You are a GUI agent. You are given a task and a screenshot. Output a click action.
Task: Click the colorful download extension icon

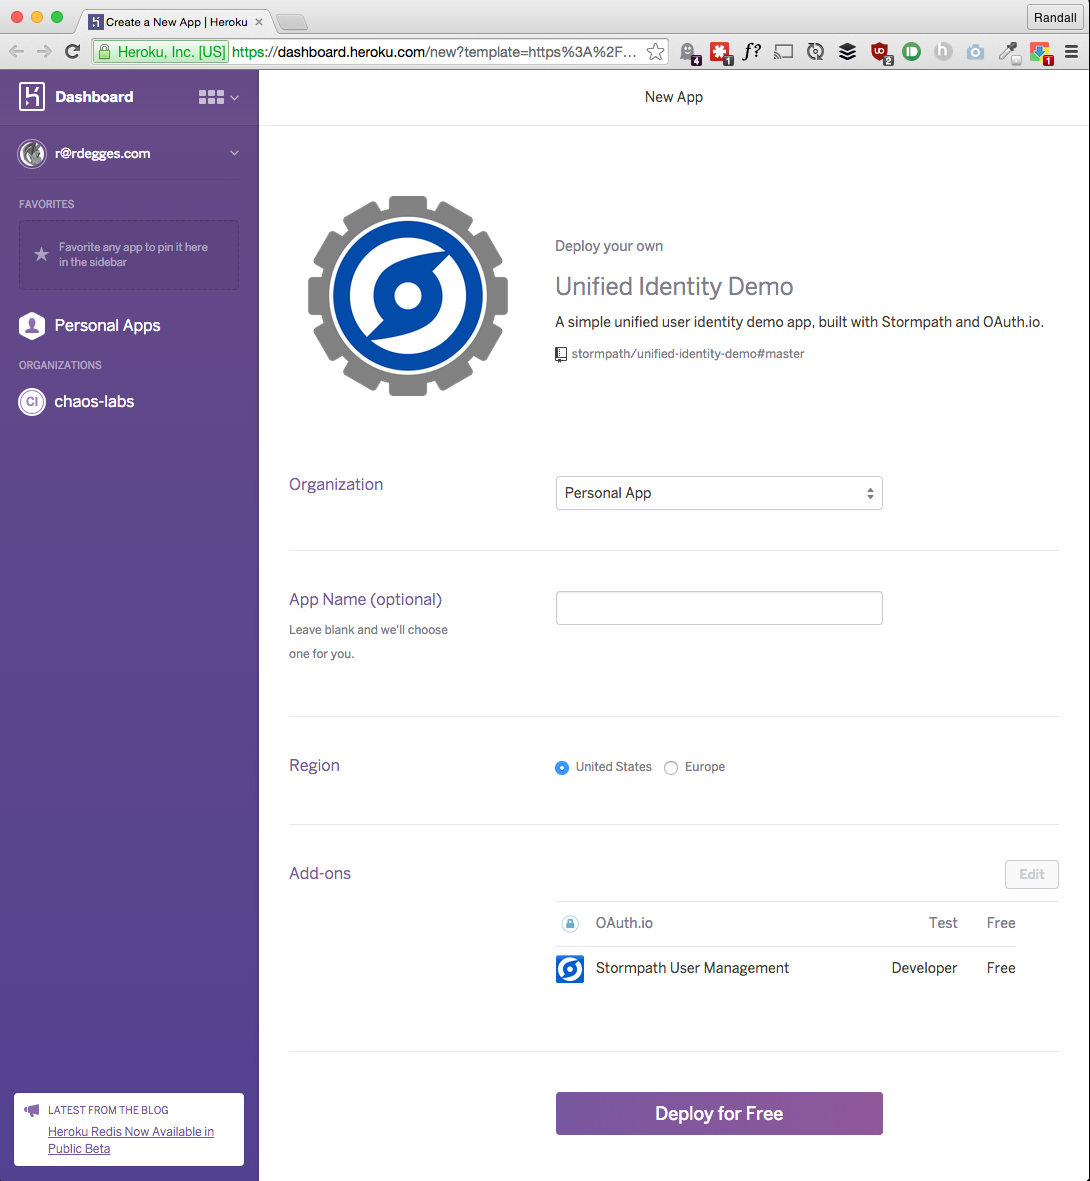click(1041, 53)
